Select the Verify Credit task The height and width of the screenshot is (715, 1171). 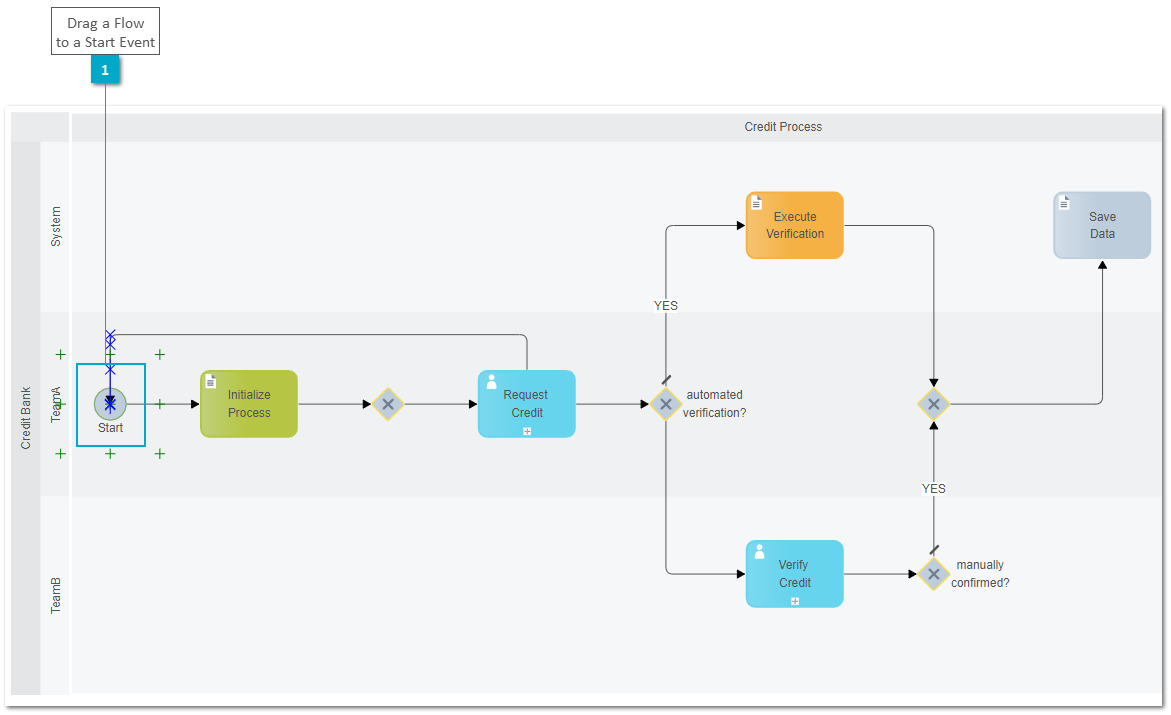795,575
